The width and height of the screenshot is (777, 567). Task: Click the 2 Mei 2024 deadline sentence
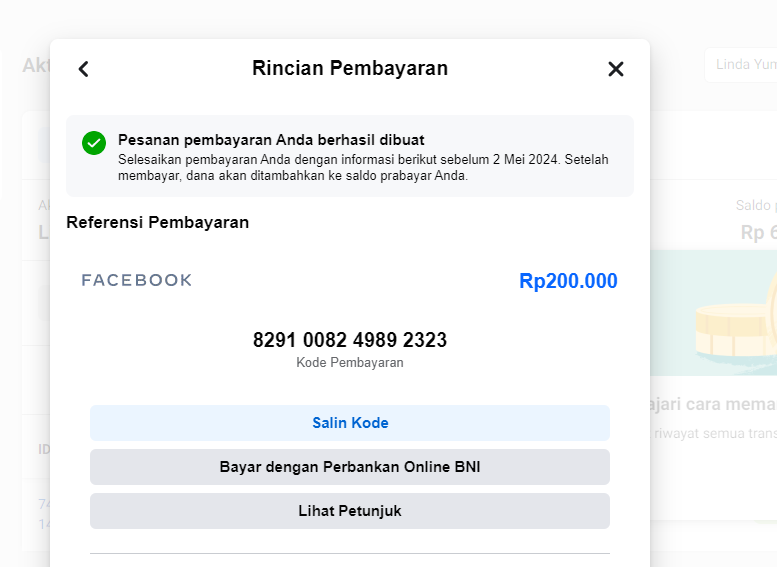pos(362,167)
